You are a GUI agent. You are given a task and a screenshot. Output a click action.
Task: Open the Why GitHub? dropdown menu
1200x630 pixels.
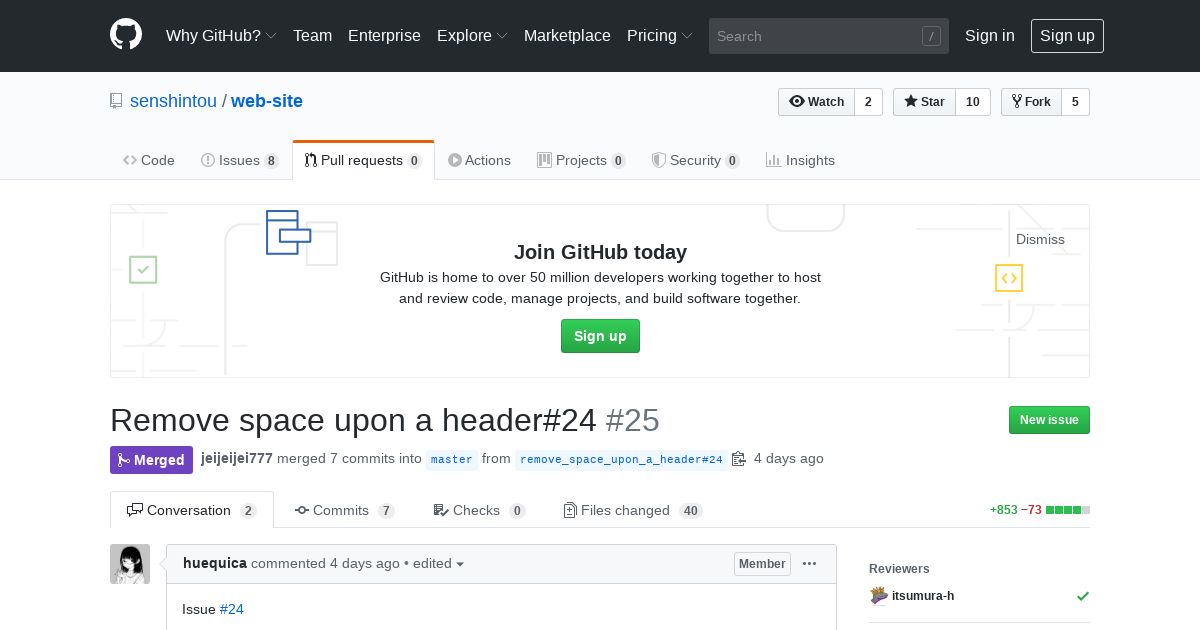(x=221, y=35)
